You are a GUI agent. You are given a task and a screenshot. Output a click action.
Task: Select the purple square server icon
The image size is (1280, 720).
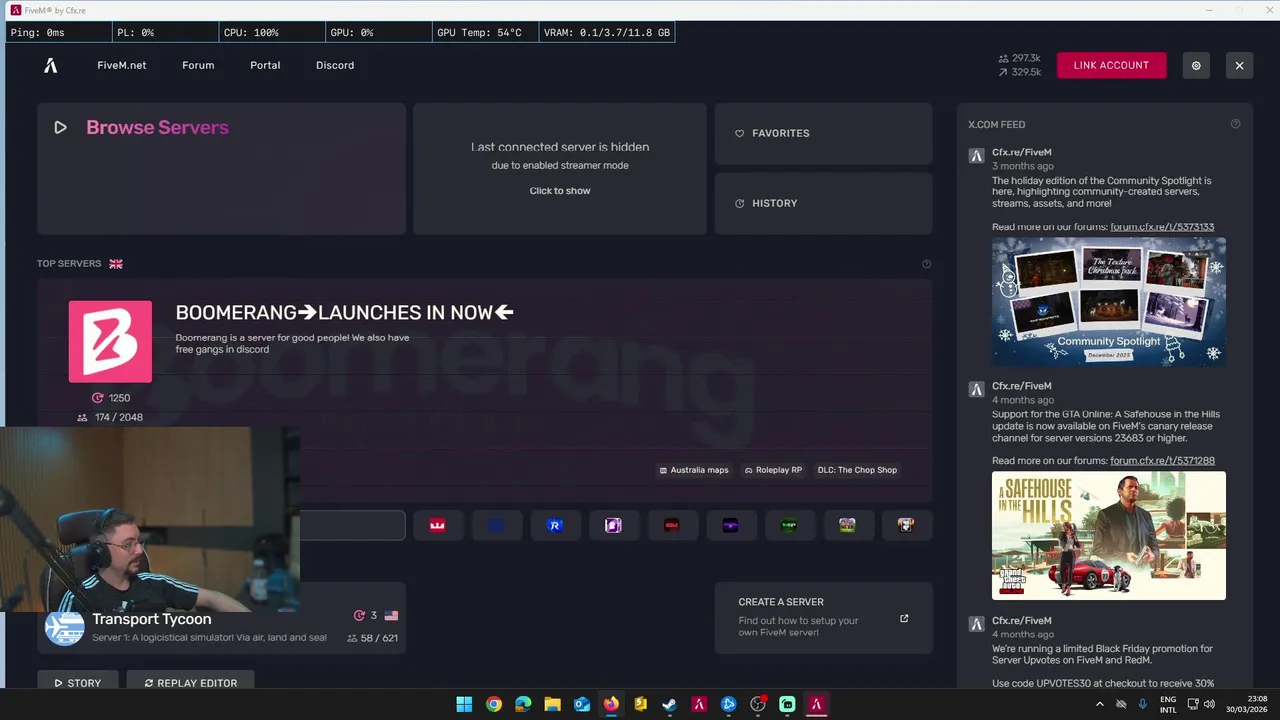click(613, 525)
